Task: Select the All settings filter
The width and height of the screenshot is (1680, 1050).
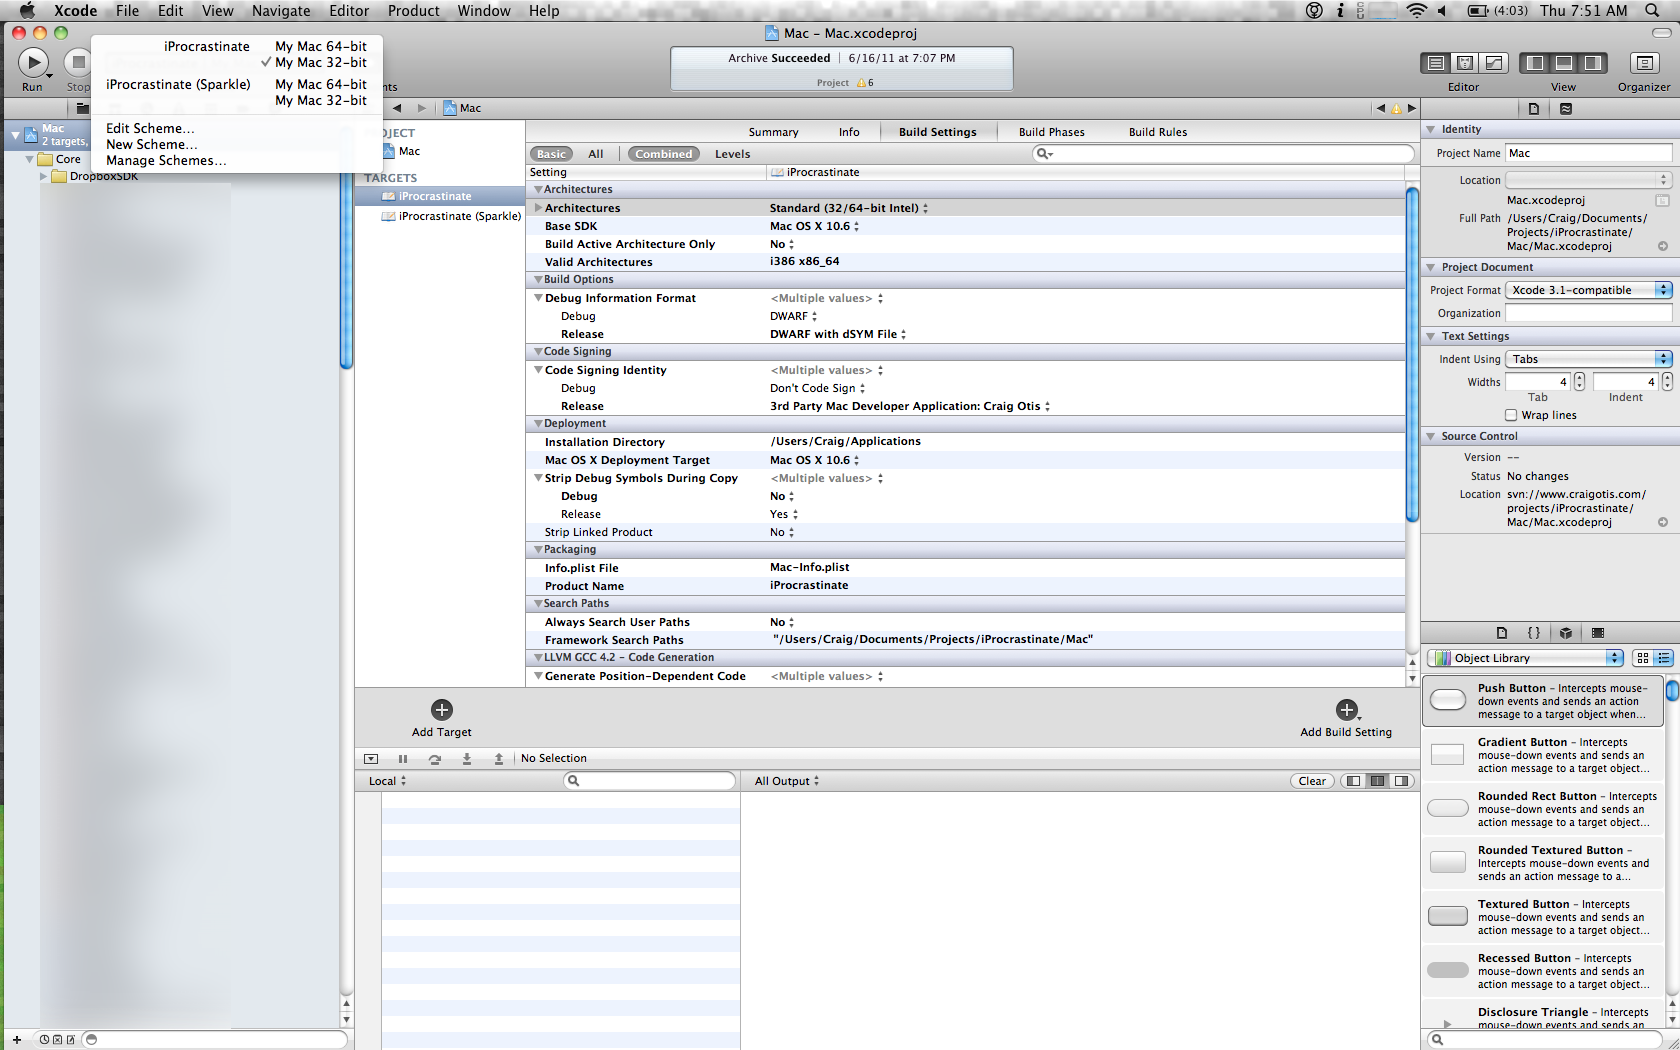Action: [x=596, y=154]
